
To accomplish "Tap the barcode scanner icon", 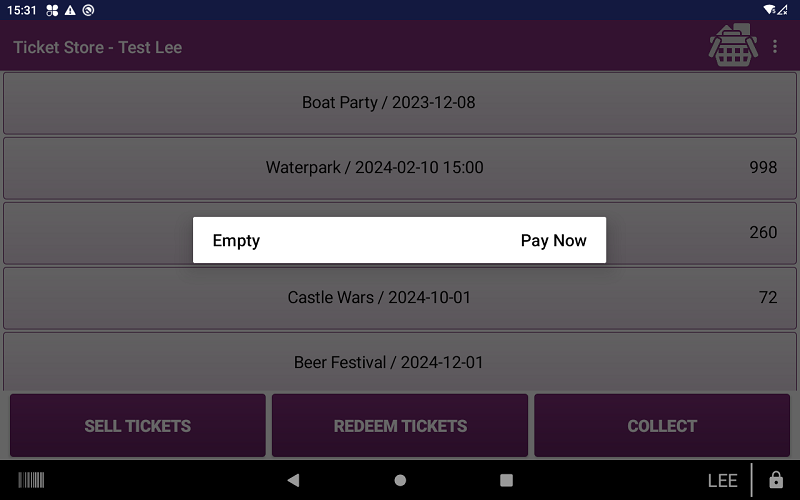I will click(x=31, y=480).
